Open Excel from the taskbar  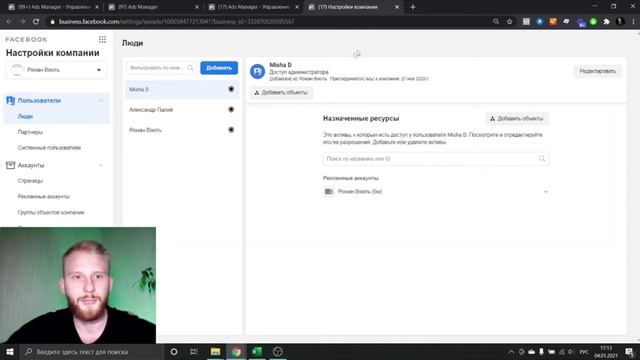coord(257,351)
